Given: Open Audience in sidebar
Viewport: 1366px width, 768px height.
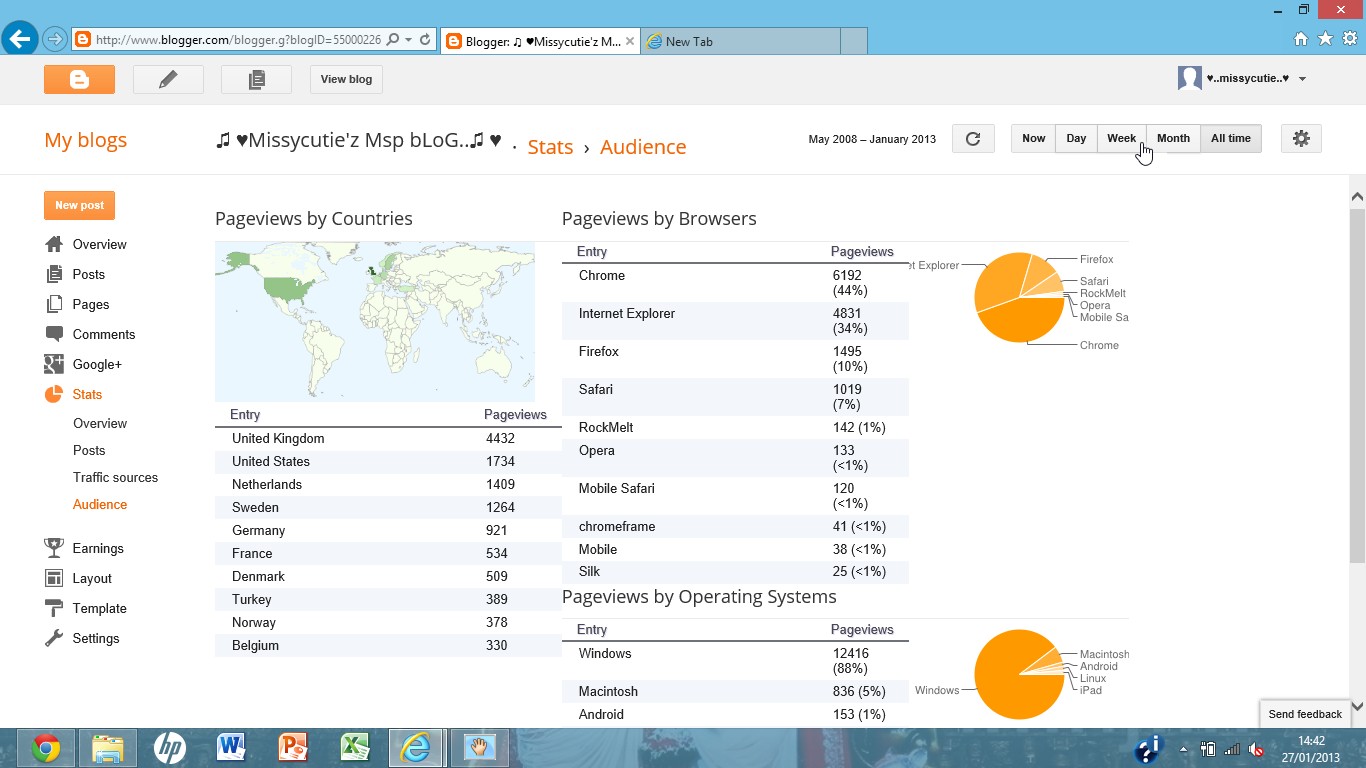Looking at the screenshot, I should click(x=100, y=504).
